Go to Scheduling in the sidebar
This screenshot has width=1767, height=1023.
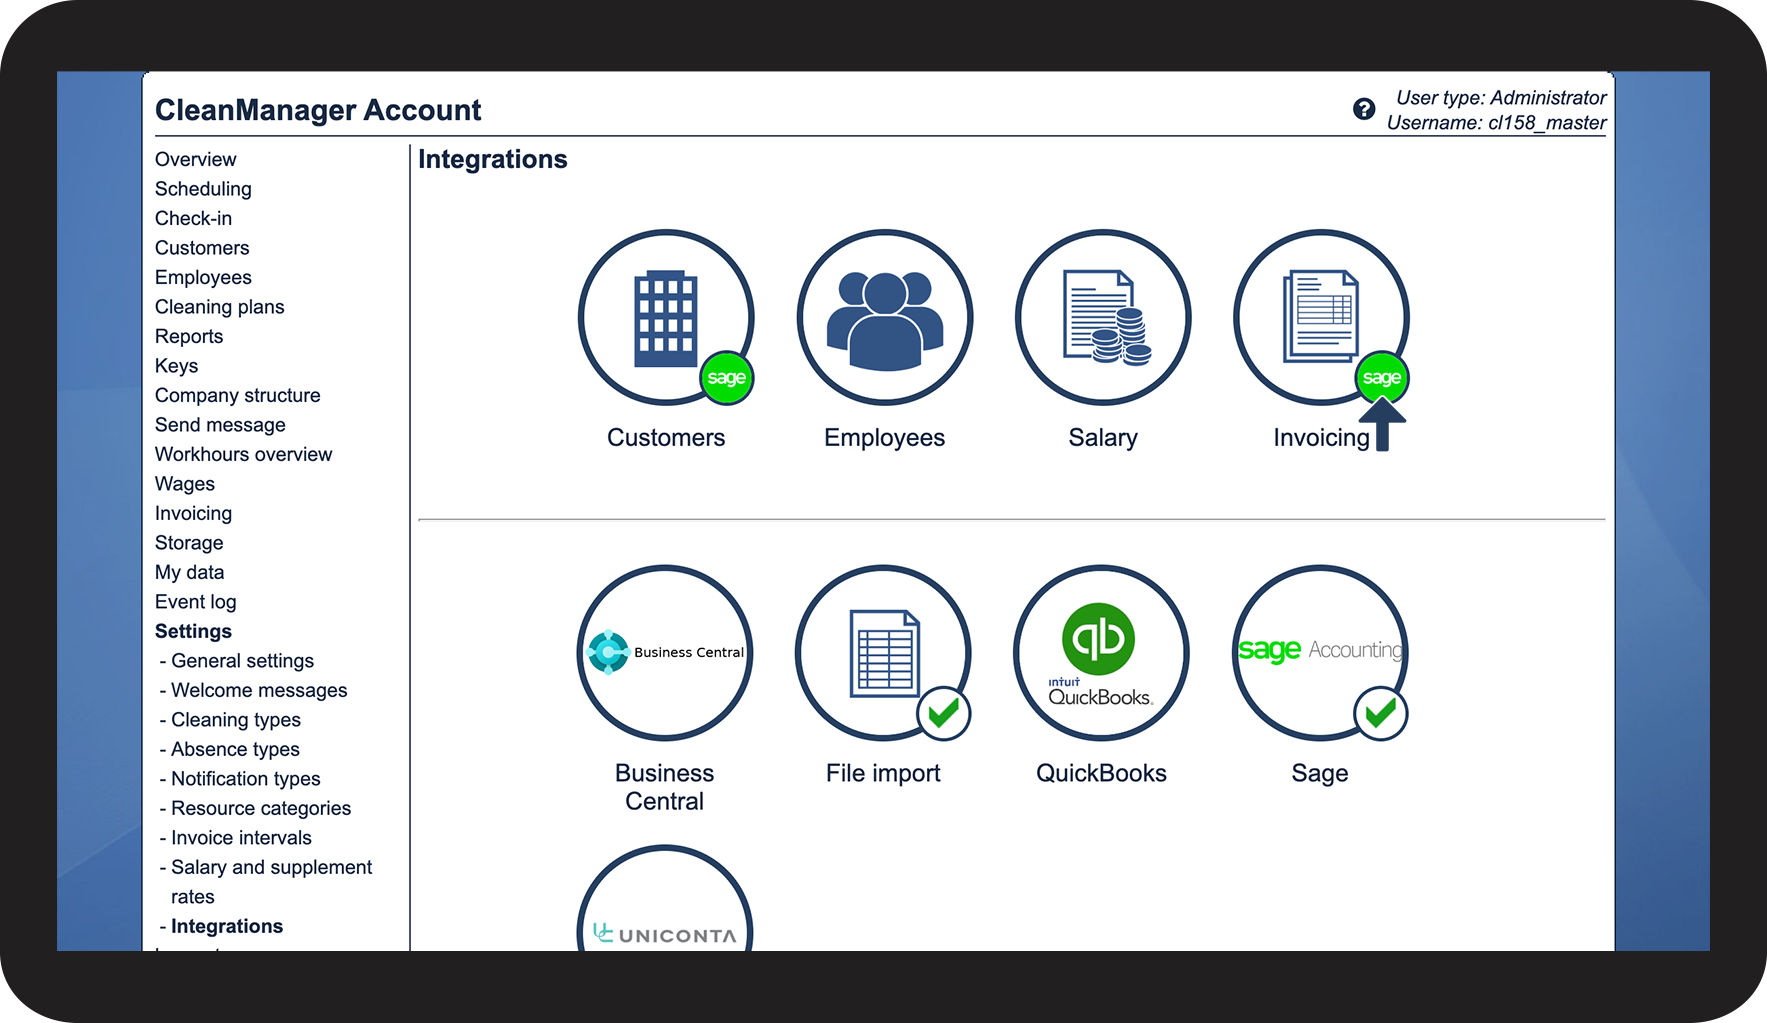[203, 189]
